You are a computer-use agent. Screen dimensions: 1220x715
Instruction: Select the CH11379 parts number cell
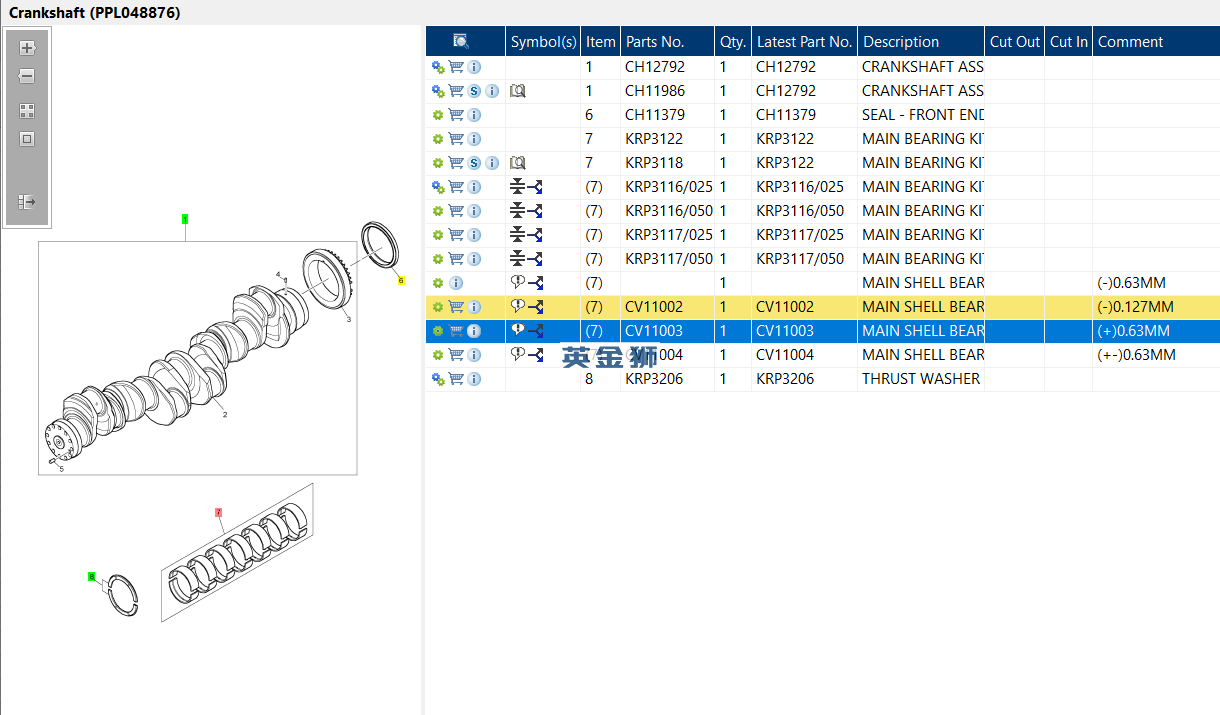pyautogui.click(x=667, y=115)
